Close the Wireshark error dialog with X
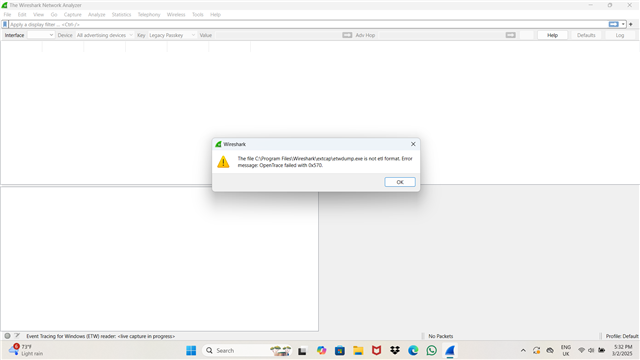The image size is (640, 360). (413, 144)
